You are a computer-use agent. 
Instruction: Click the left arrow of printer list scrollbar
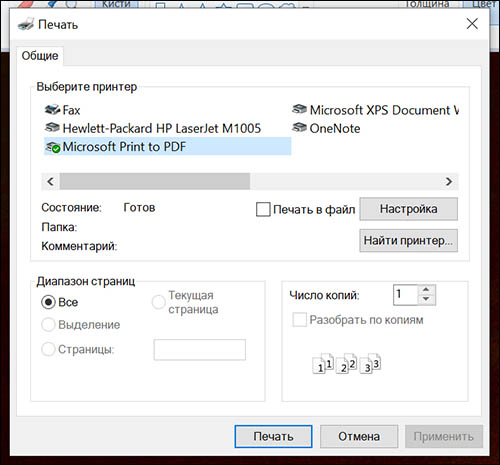tap(51, 182)
